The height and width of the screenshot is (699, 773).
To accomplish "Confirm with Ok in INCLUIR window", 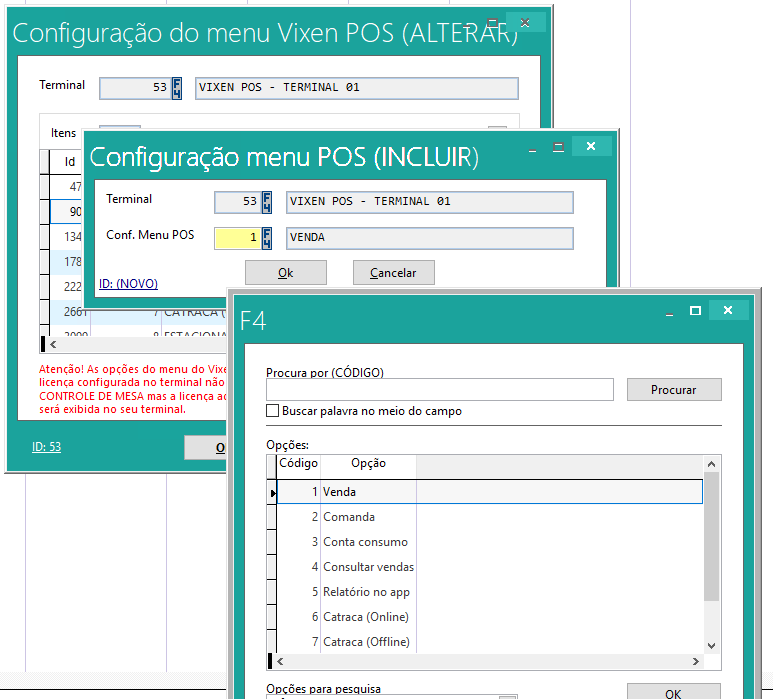I will pyautogui.click(x=285, y=273).
